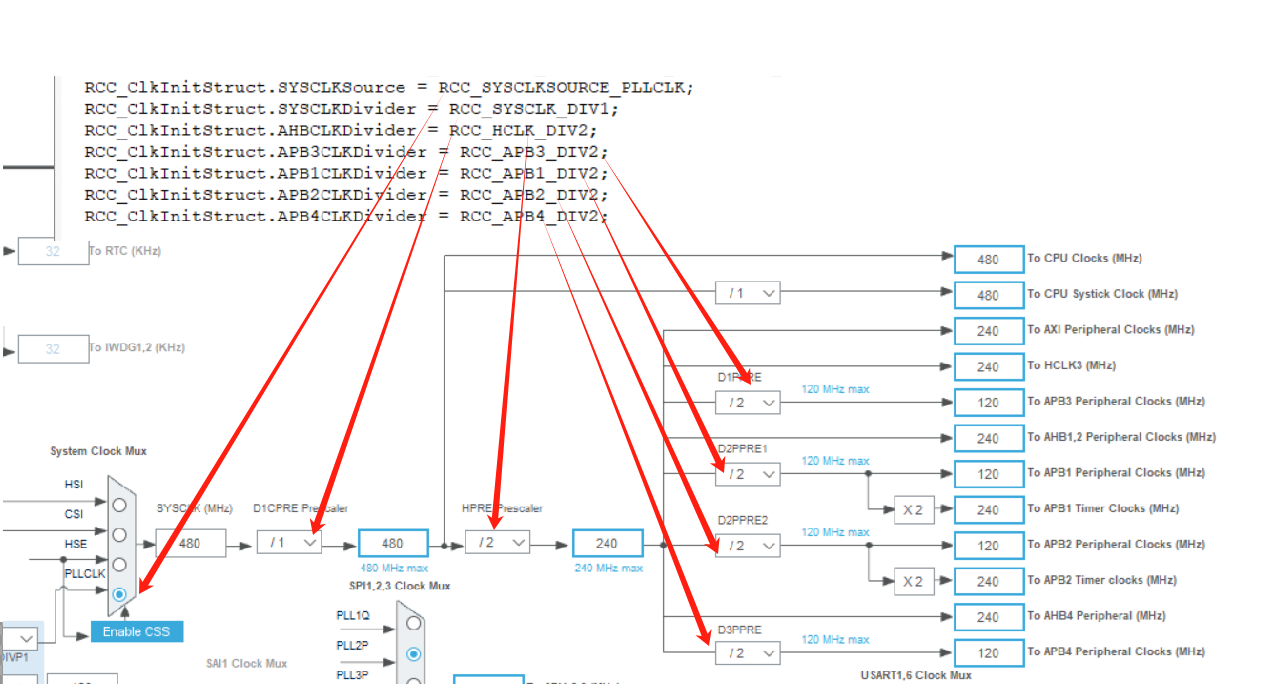This screenshot has width=1280, height=684.
Task: Open the CPU Systick Clock divider dropdown
Action: click(x=748, y=293)
